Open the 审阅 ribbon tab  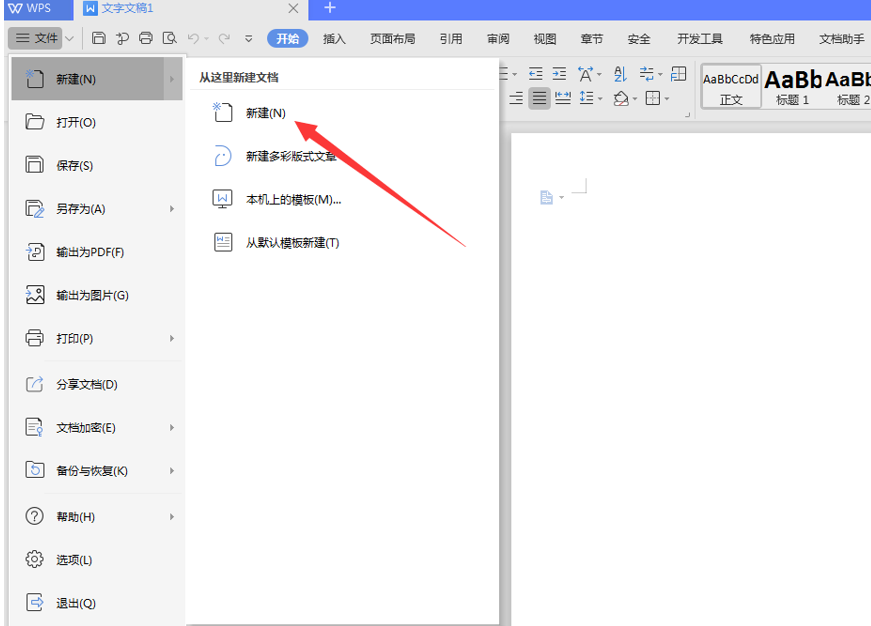498,38
